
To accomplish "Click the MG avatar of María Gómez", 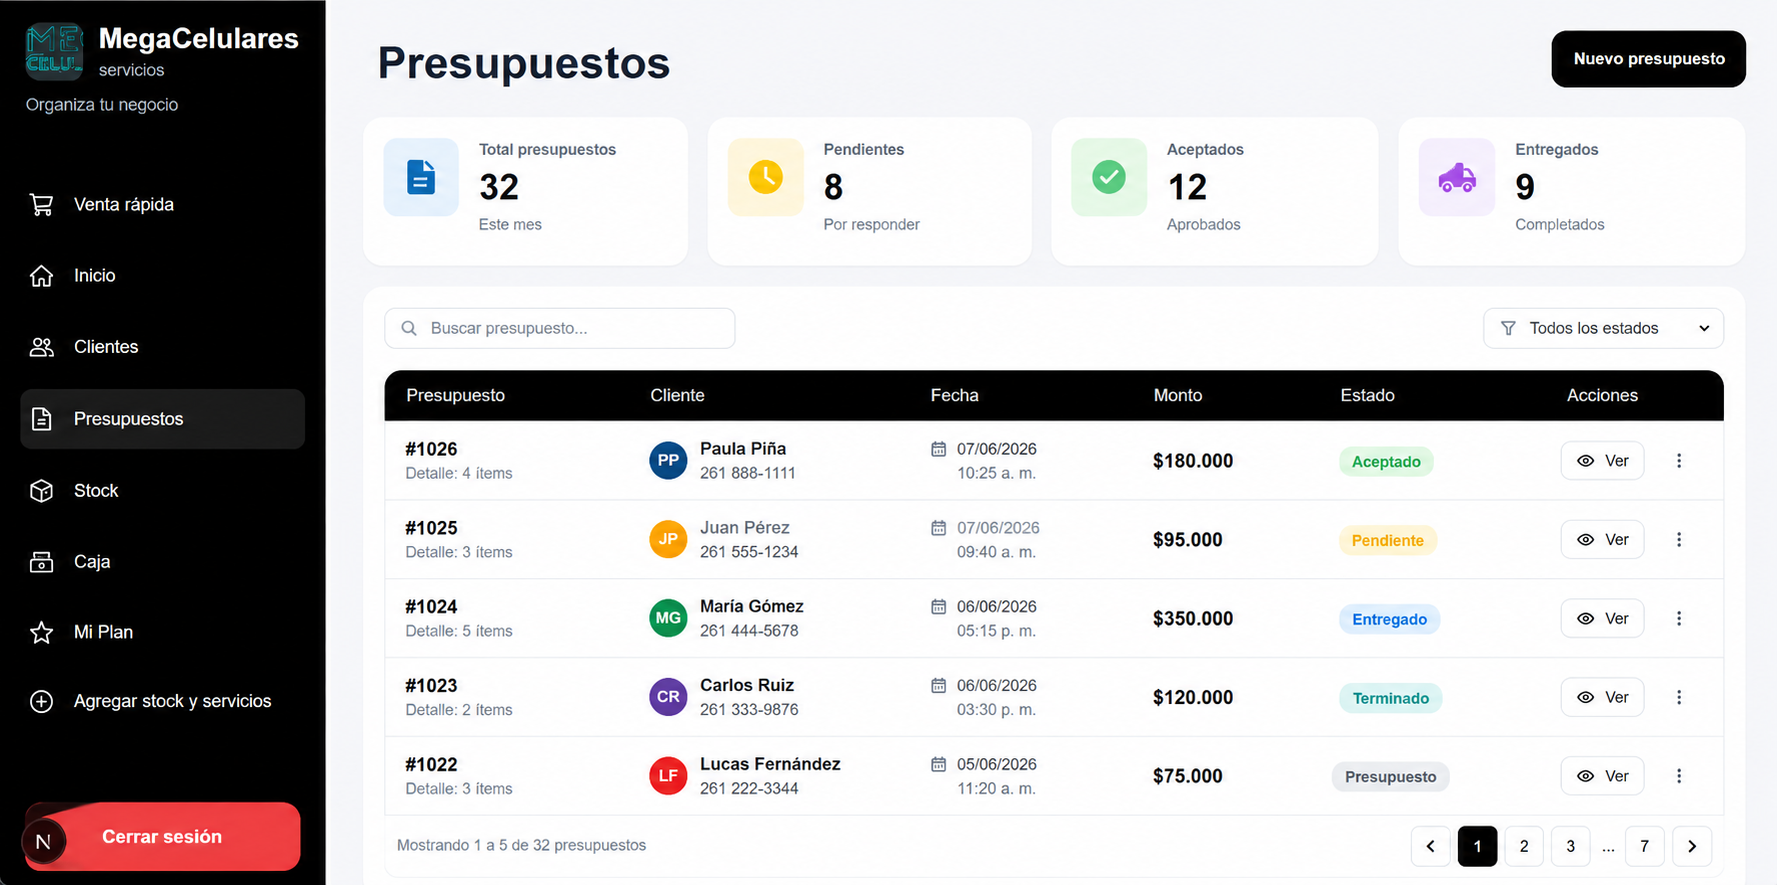I will click(x=668, y=618).
